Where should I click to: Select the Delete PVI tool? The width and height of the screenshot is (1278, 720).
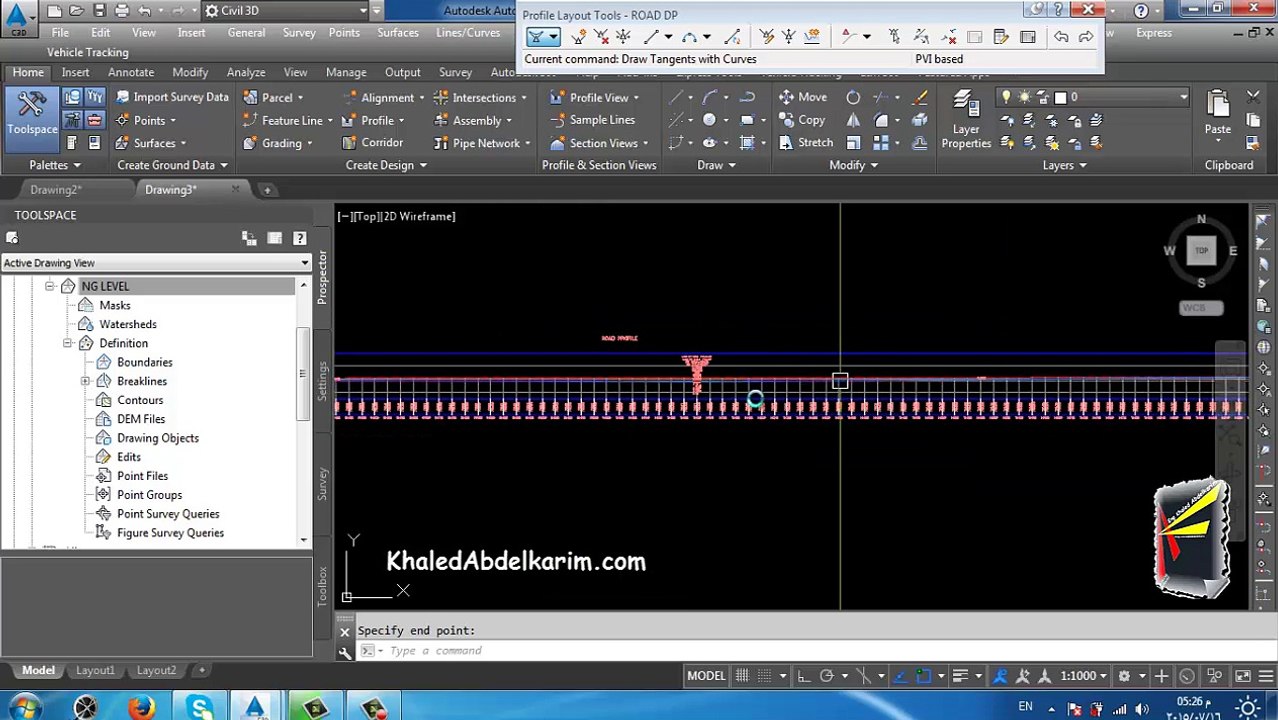(601, 37)
